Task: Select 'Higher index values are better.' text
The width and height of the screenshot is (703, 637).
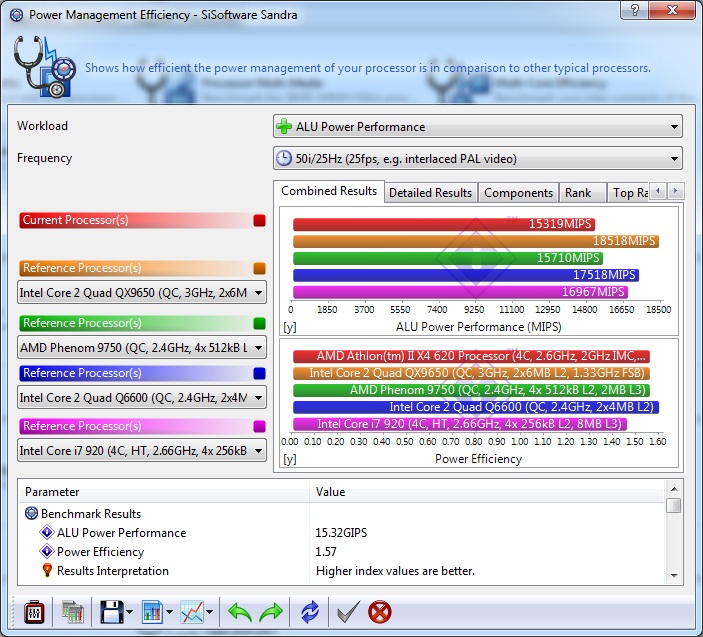Action: point(395,571)
